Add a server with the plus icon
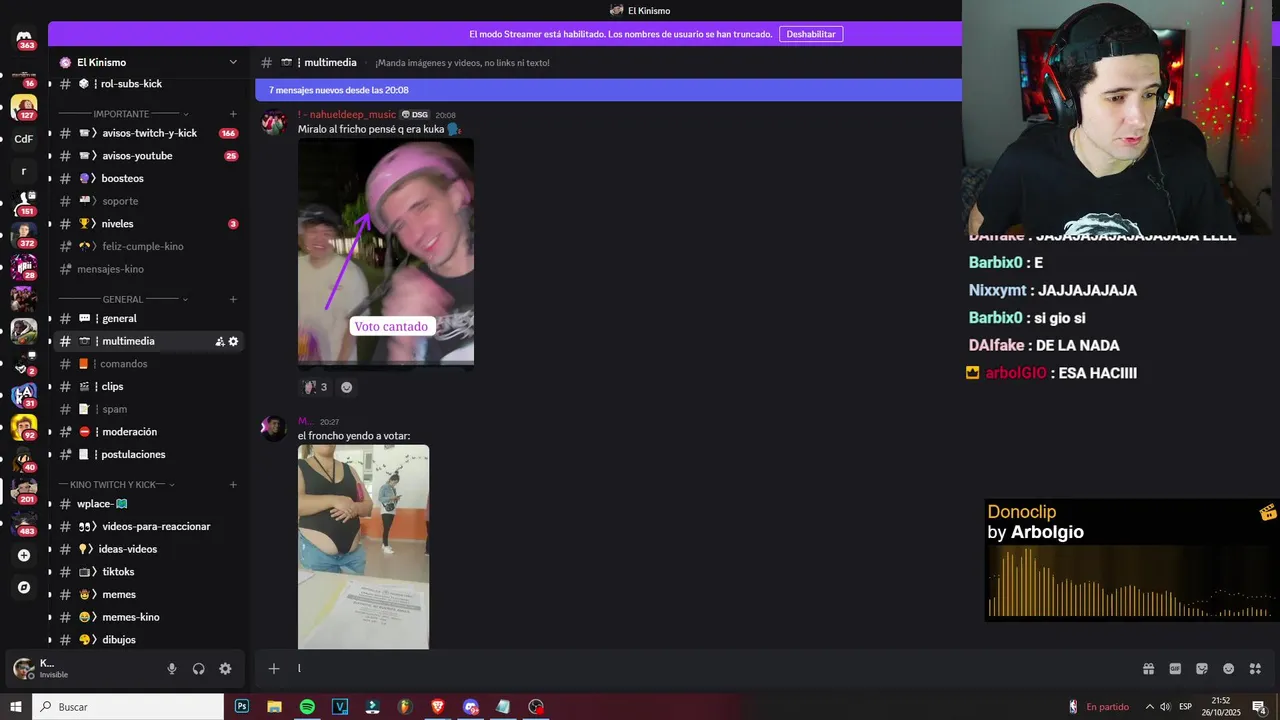The width and height of the screenshot is (1280, 720). (24, 555)
